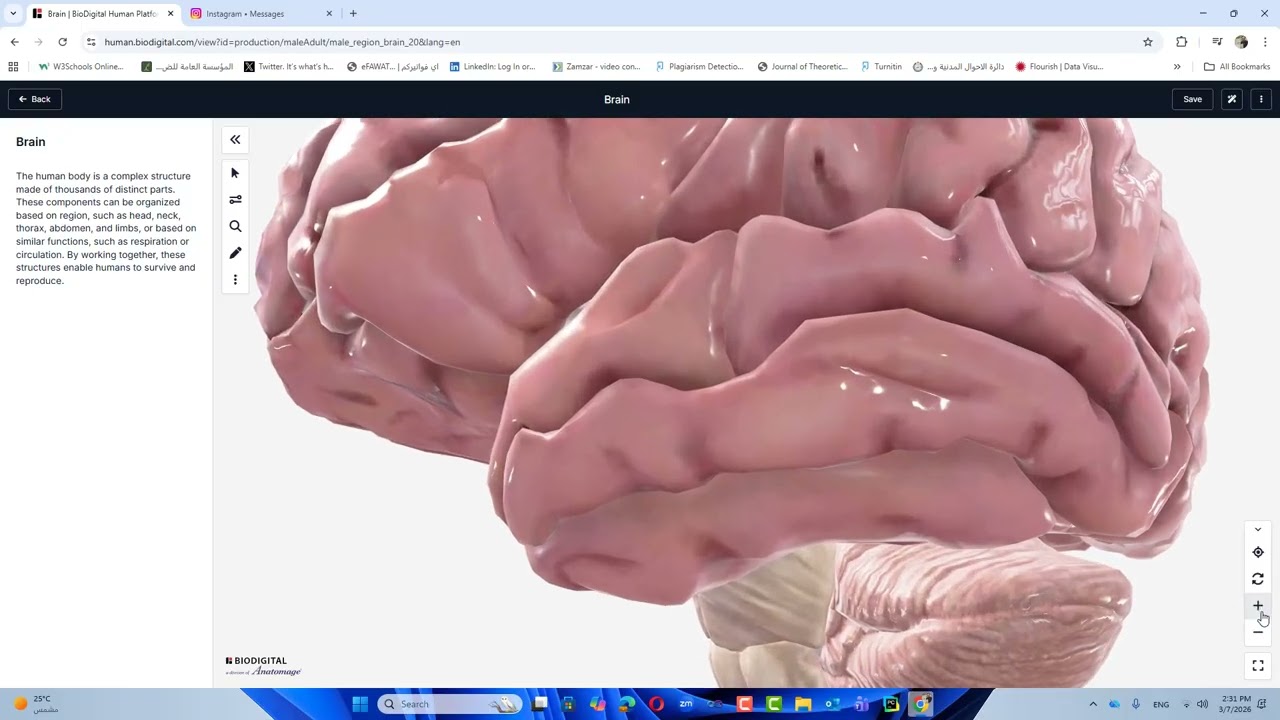The width and height of the screenshot is (1280, 720).
Task: Bookmark this page with the star
Action: tap(1148, 42)
